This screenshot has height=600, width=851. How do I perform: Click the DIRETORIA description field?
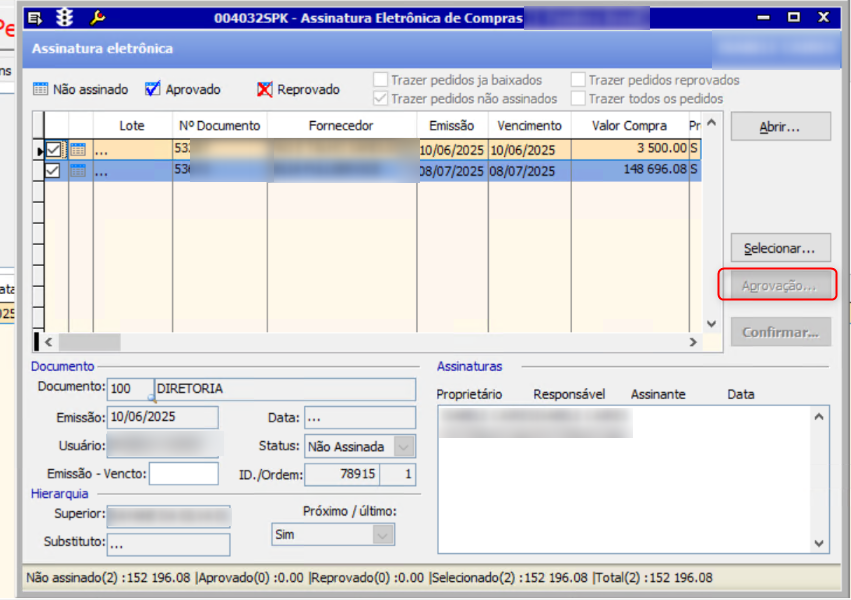coord(285,389)
